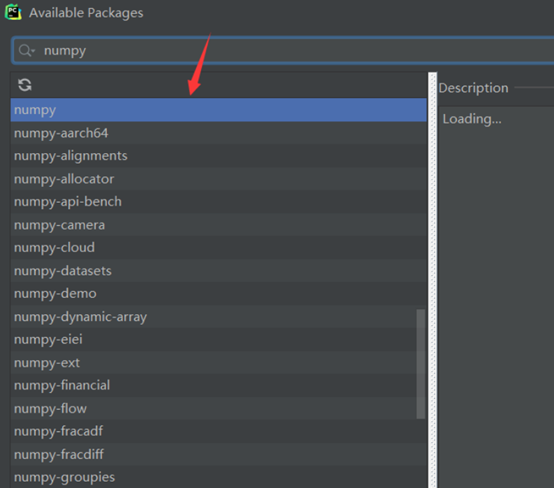
Task: Select numpy-aarch64 in the list
Action: click(219, 133)
